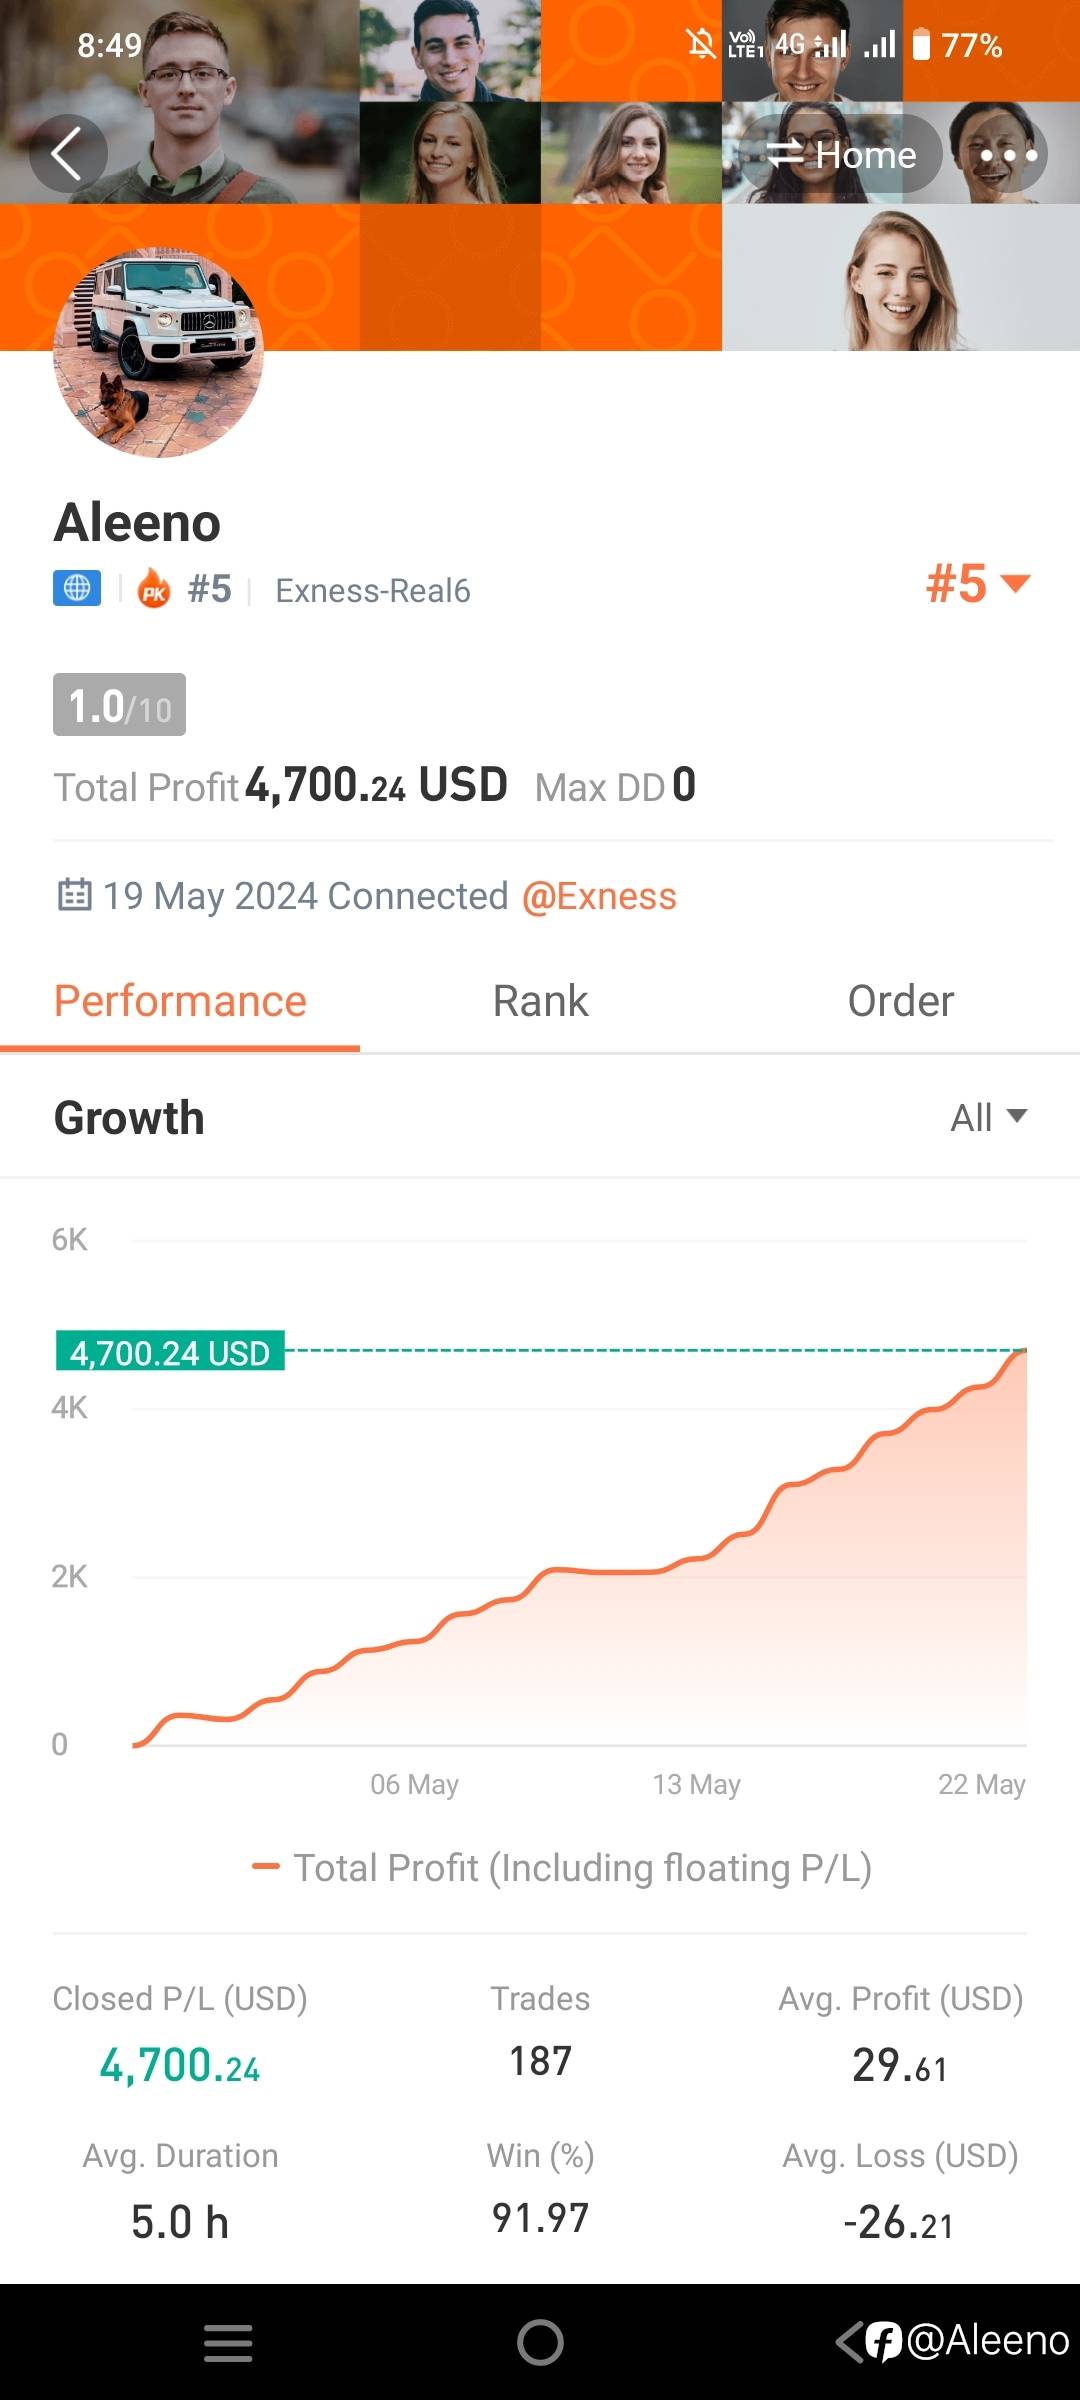Tap the back arrow icon
Viewport: 1080px width, 2400px height.
point(67,154)
